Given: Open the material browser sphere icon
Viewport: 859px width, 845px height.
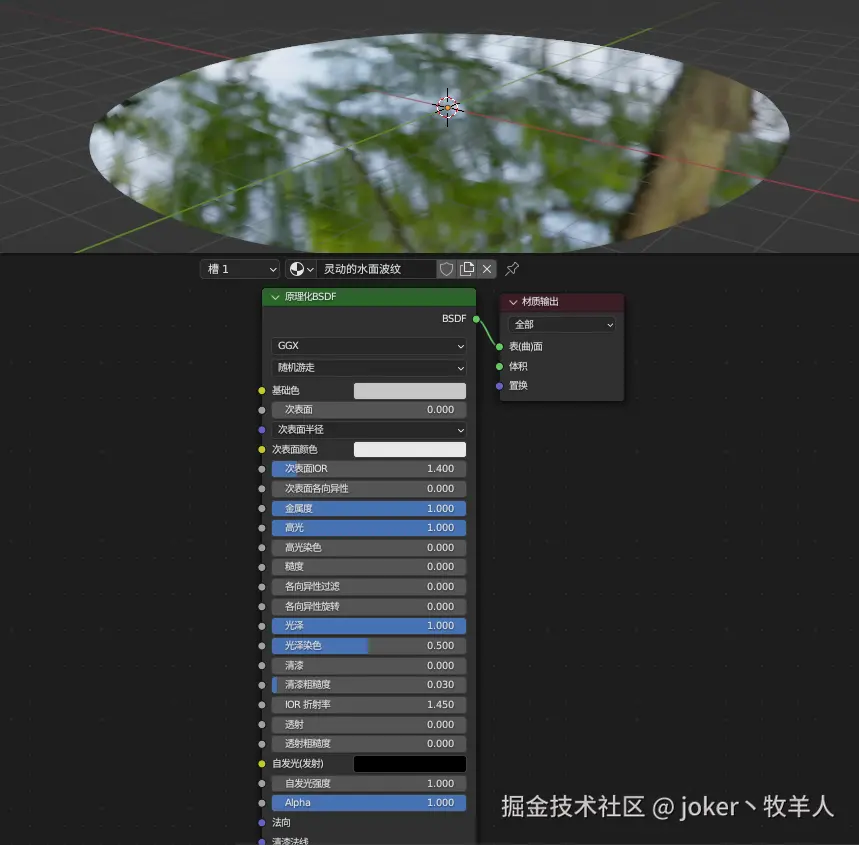Looking at the screenshot, I should click(x=298, y=268).
